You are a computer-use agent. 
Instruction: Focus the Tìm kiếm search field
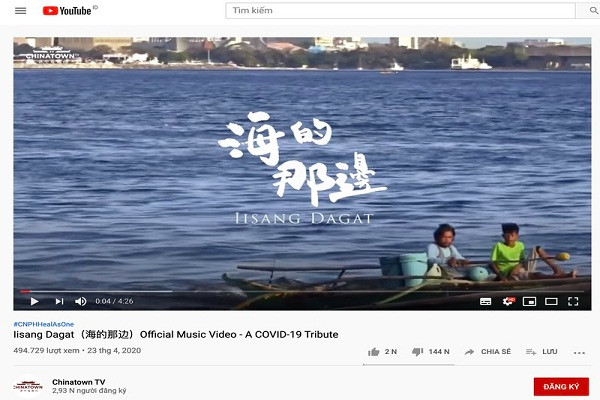coord(400,11)
